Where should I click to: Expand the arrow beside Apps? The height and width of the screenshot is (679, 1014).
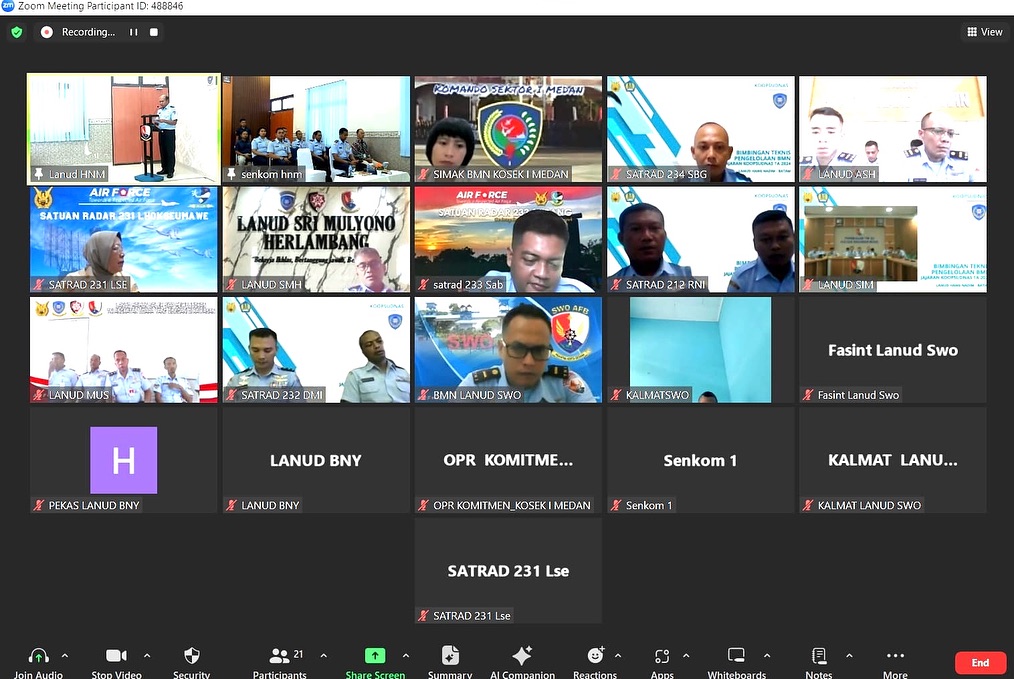686,656
